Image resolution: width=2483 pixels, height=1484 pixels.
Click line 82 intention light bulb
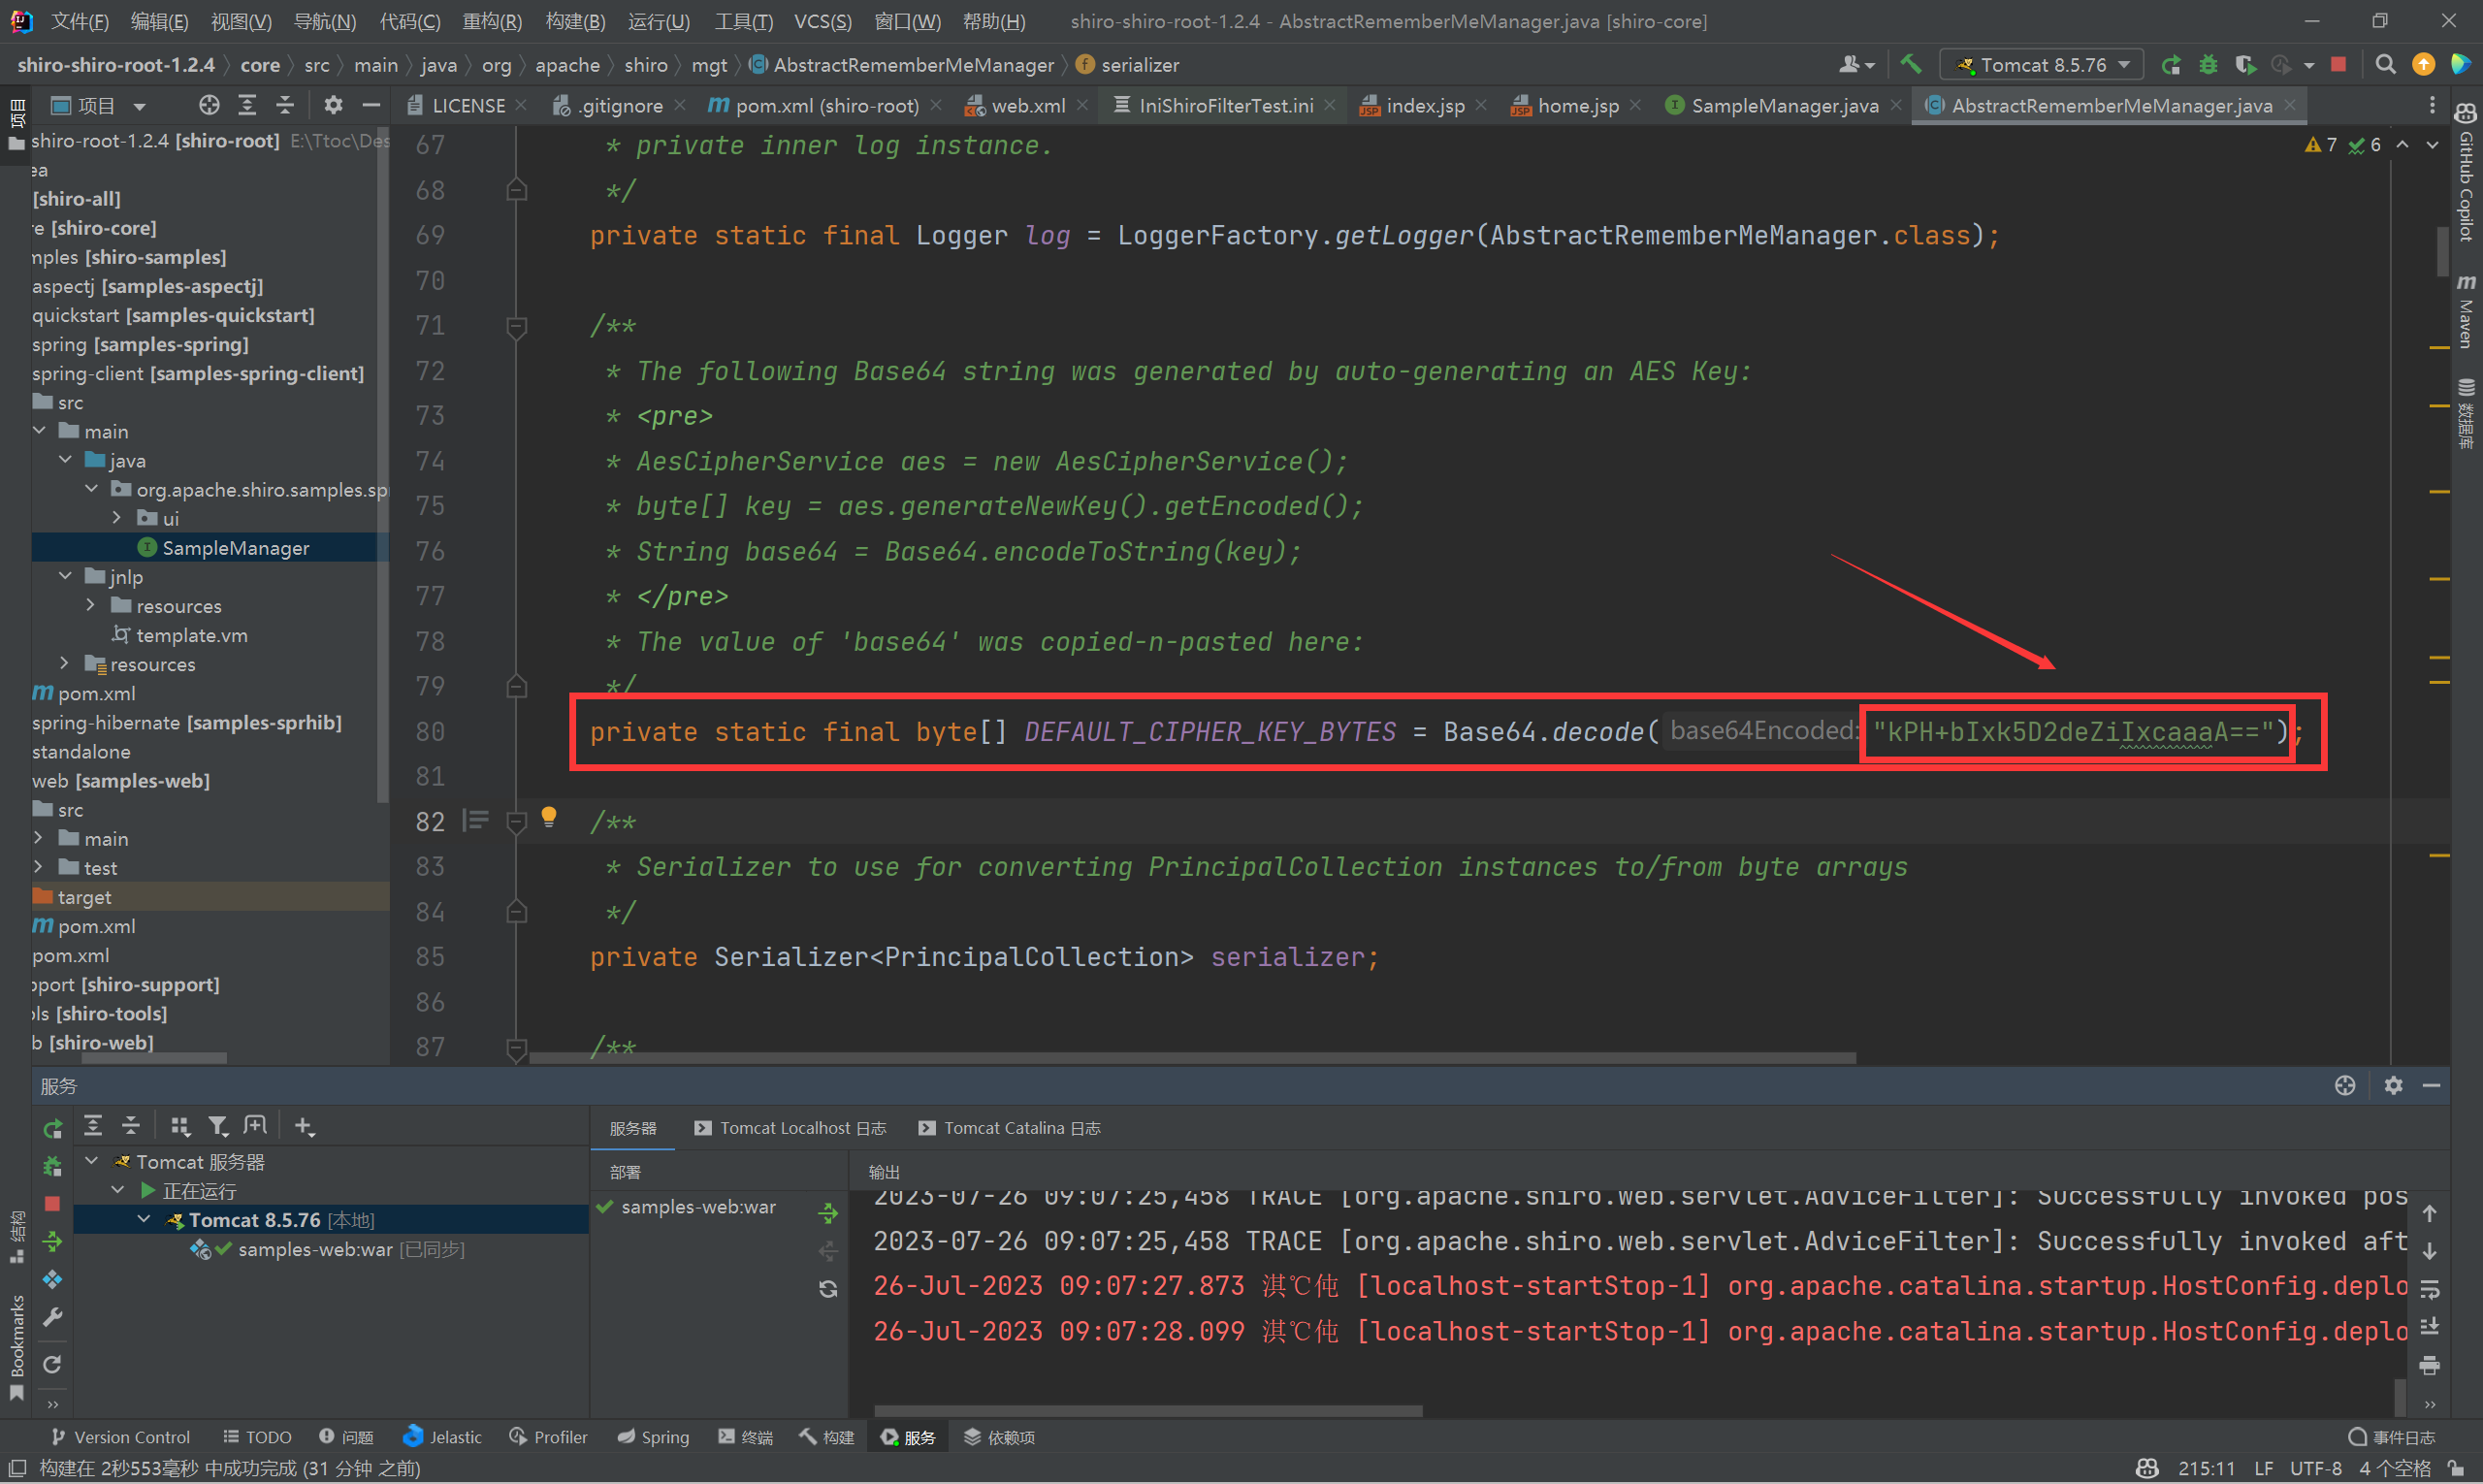549,817
